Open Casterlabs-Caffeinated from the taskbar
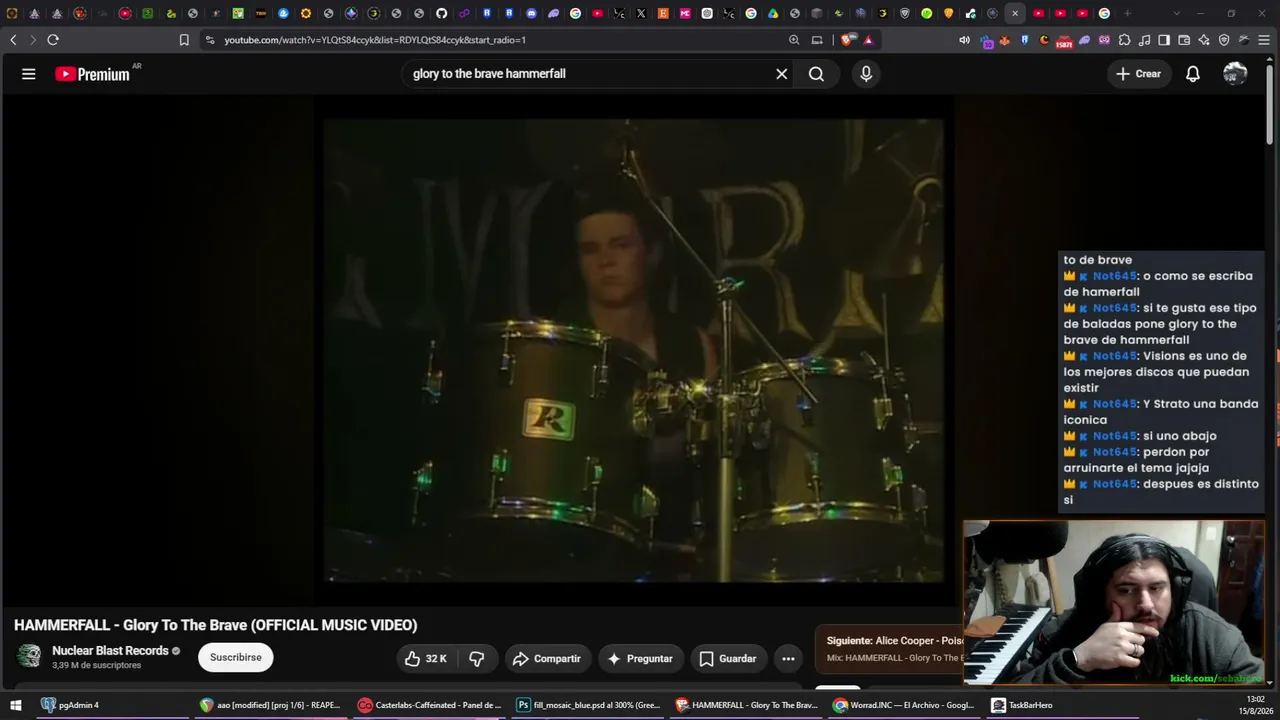This screenshot has width=1280, height=720. coord(430,705)
